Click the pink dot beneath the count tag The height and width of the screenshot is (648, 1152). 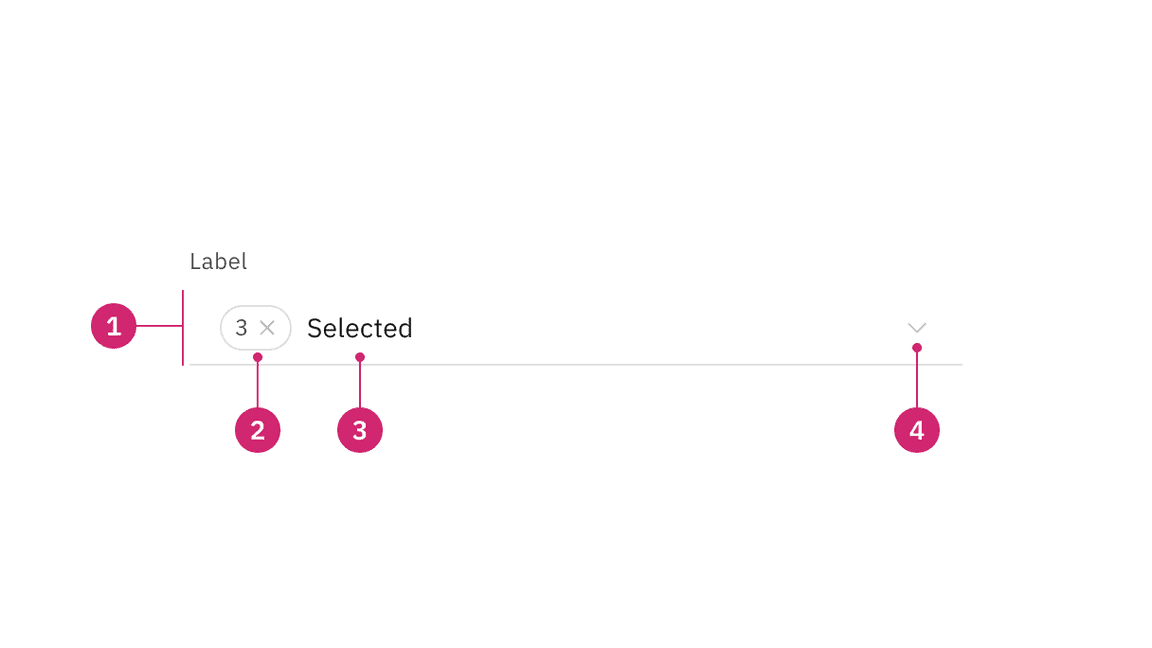pos(258,357)
